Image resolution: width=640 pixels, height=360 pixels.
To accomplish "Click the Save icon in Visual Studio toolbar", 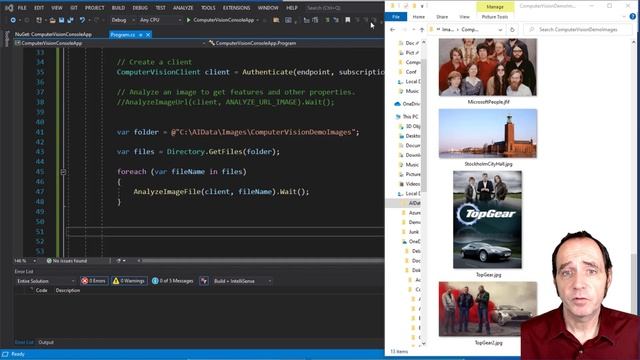I will 61,20.
